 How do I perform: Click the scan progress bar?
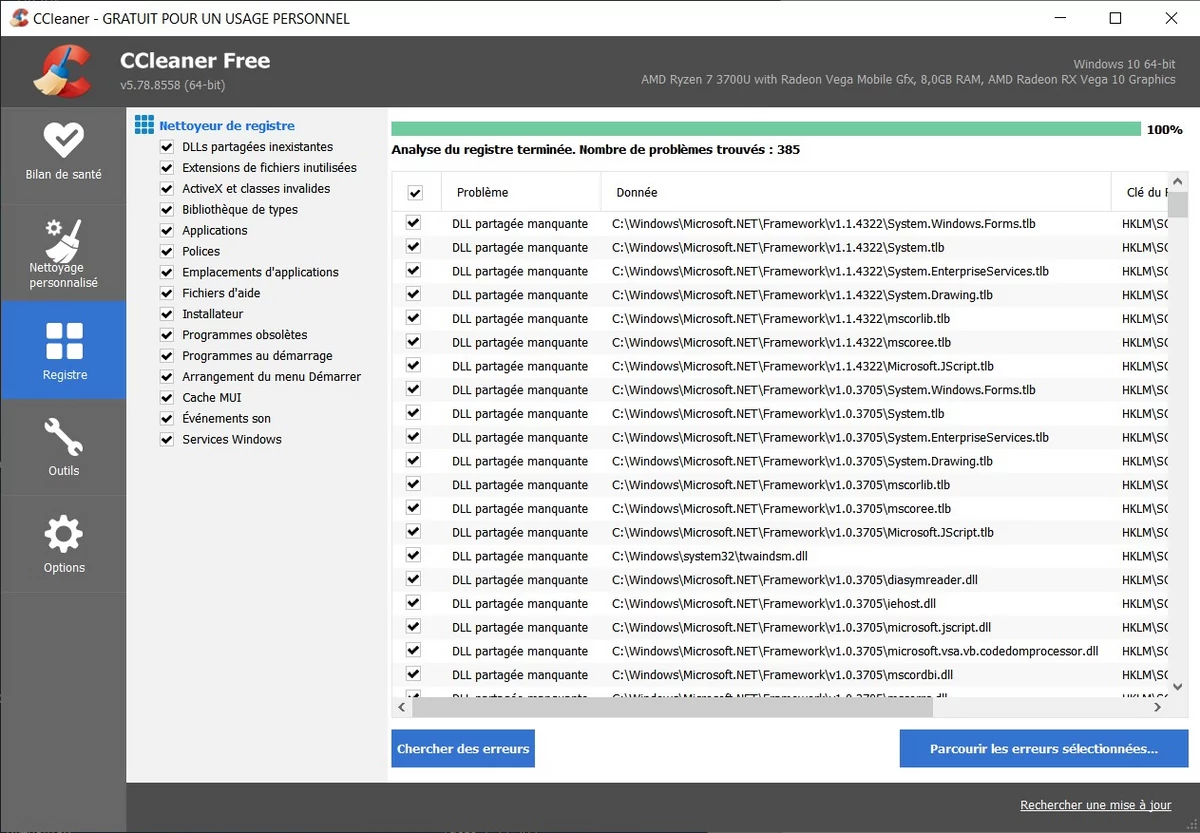pyautogui.click(x=766, y=129)
